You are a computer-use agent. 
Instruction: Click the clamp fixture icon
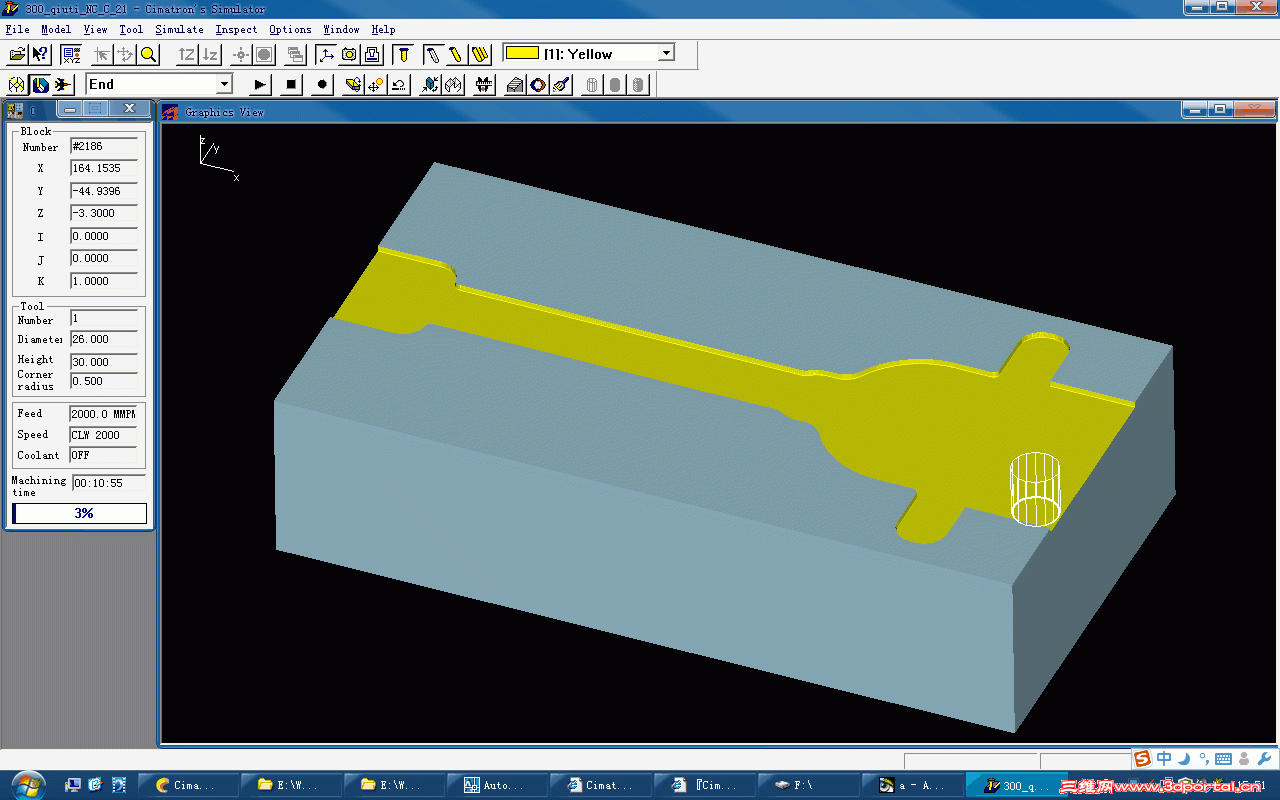tap(484, 85)
